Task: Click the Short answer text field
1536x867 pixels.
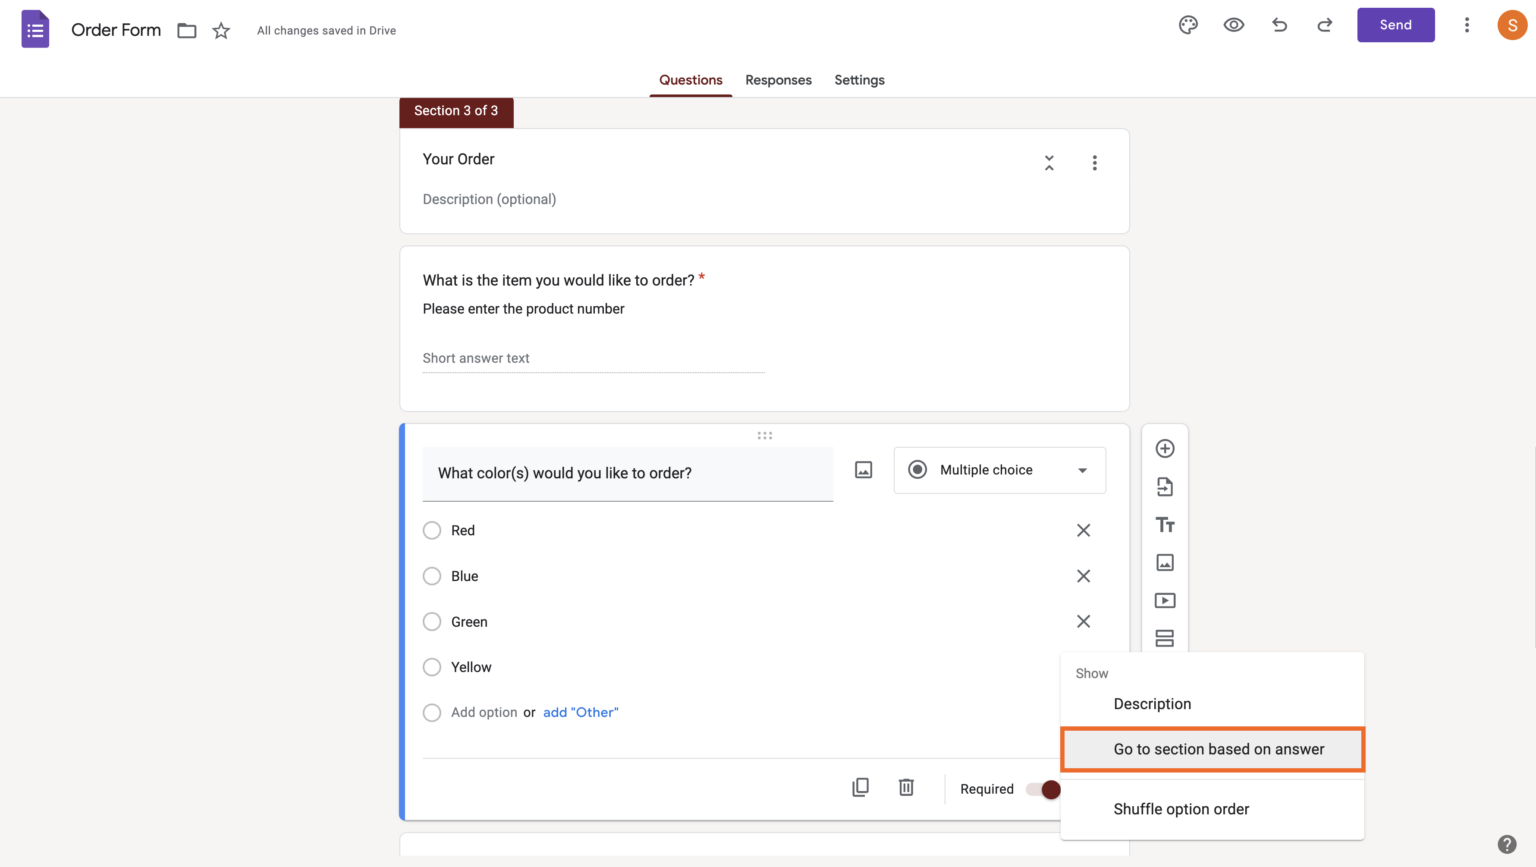Action: pos(592,358)
